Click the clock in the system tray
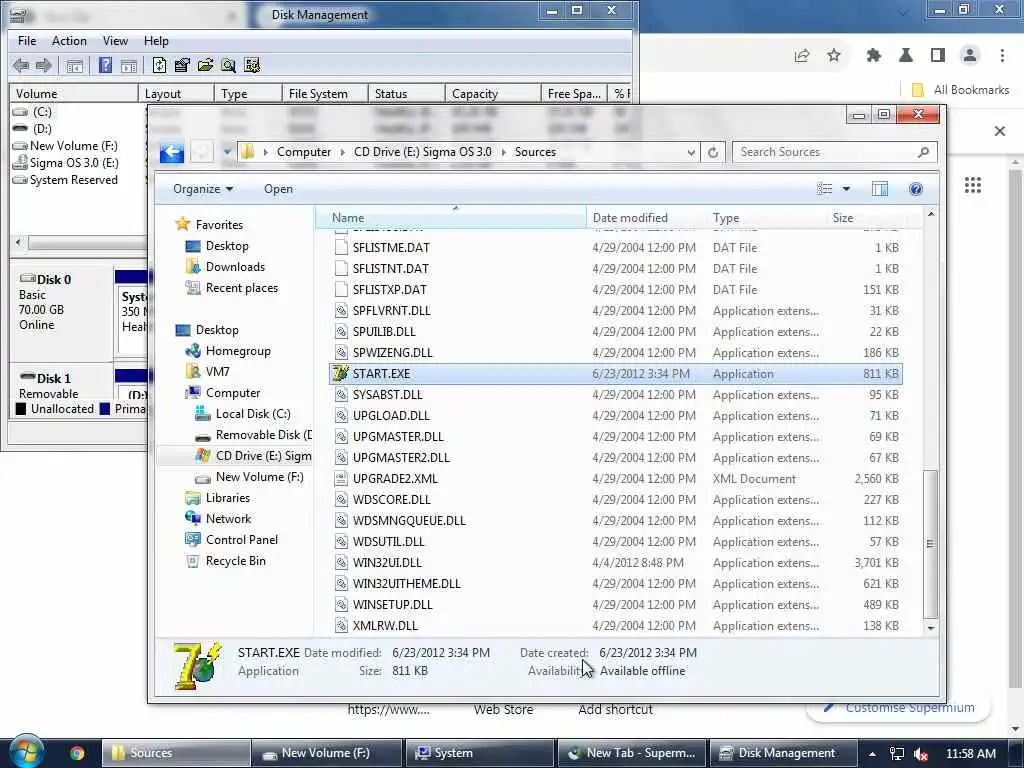 [971, 754]
